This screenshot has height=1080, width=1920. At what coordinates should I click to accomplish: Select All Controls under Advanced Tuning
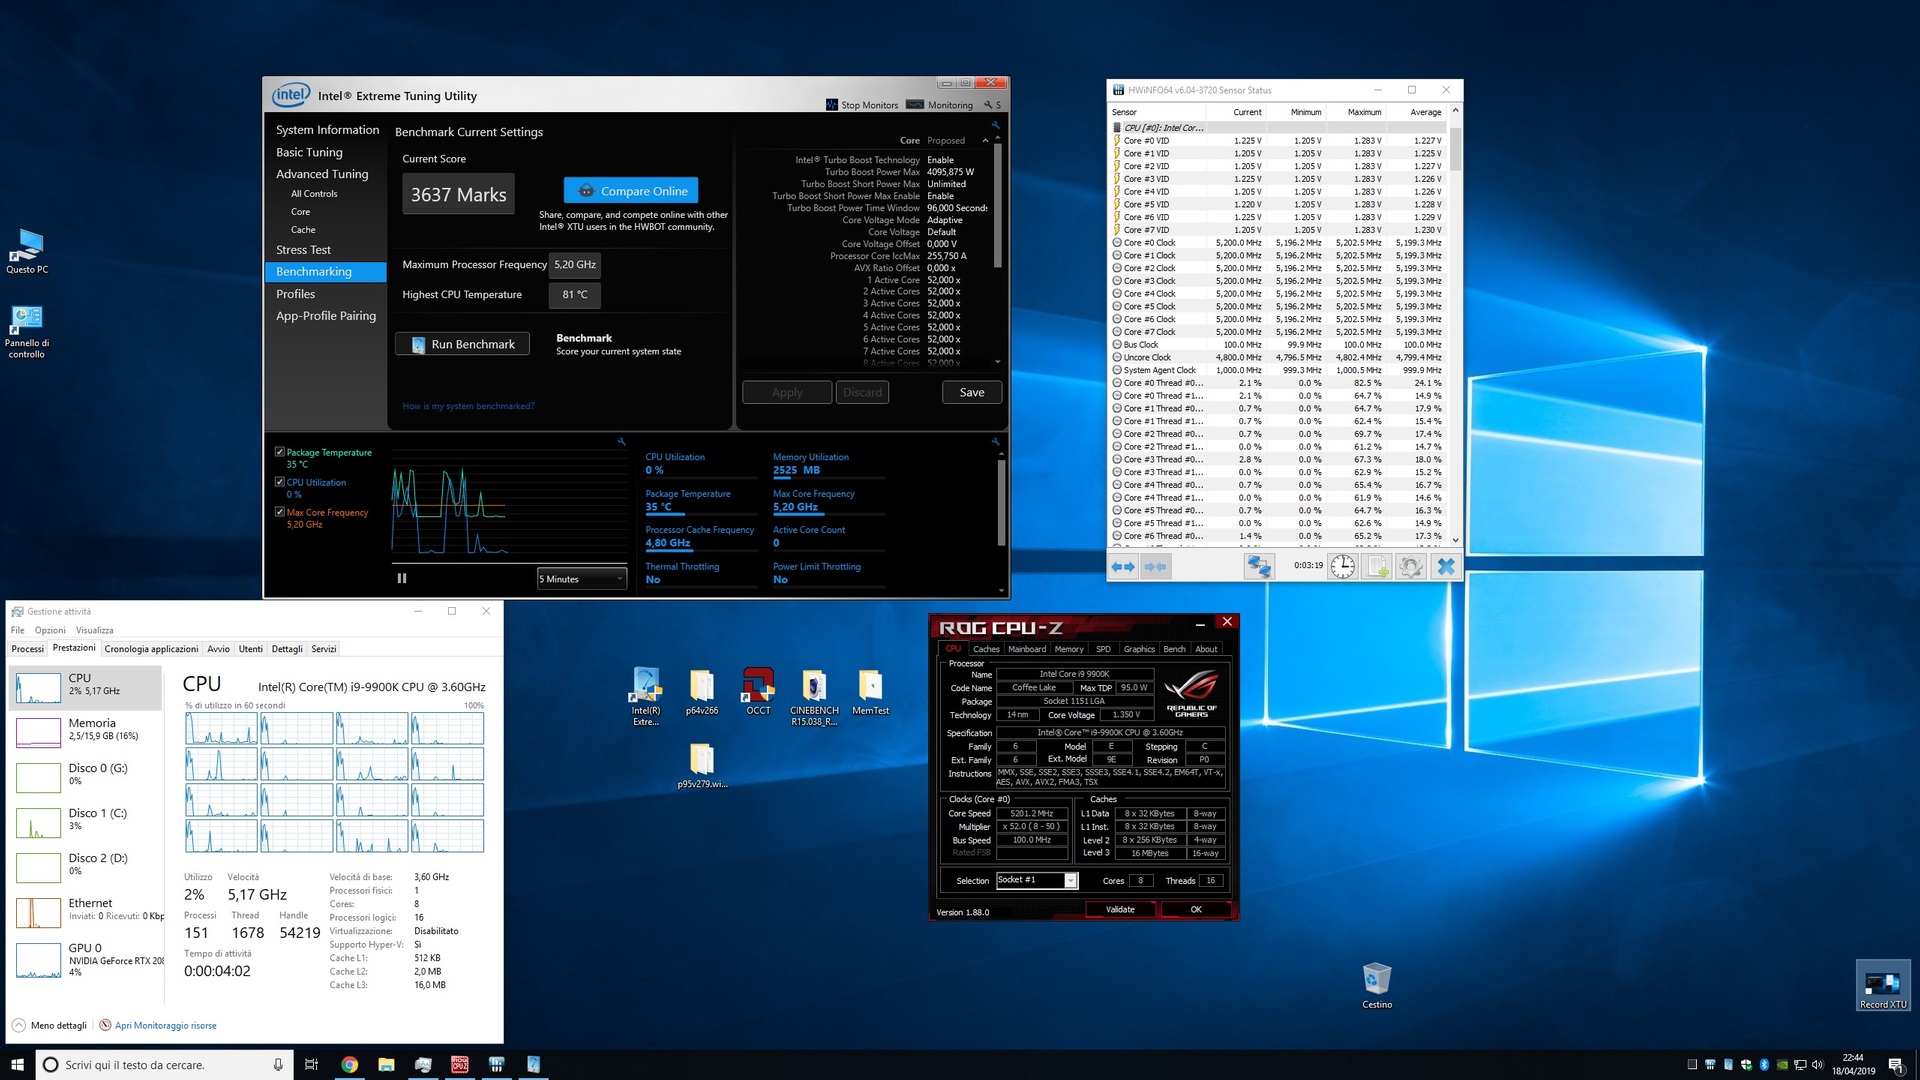click(314, 194)
